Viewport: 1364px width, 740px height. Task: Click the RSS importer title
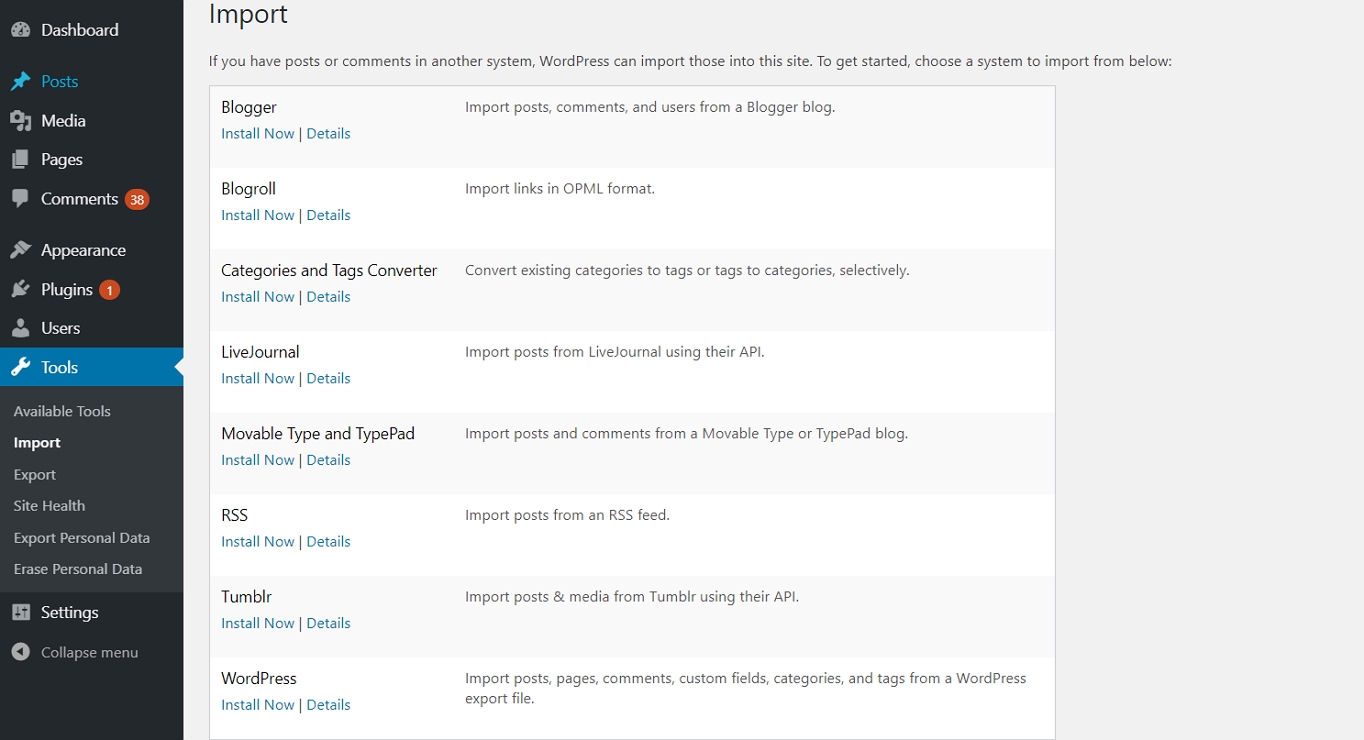pyautogui.click(x=234, y=516)
